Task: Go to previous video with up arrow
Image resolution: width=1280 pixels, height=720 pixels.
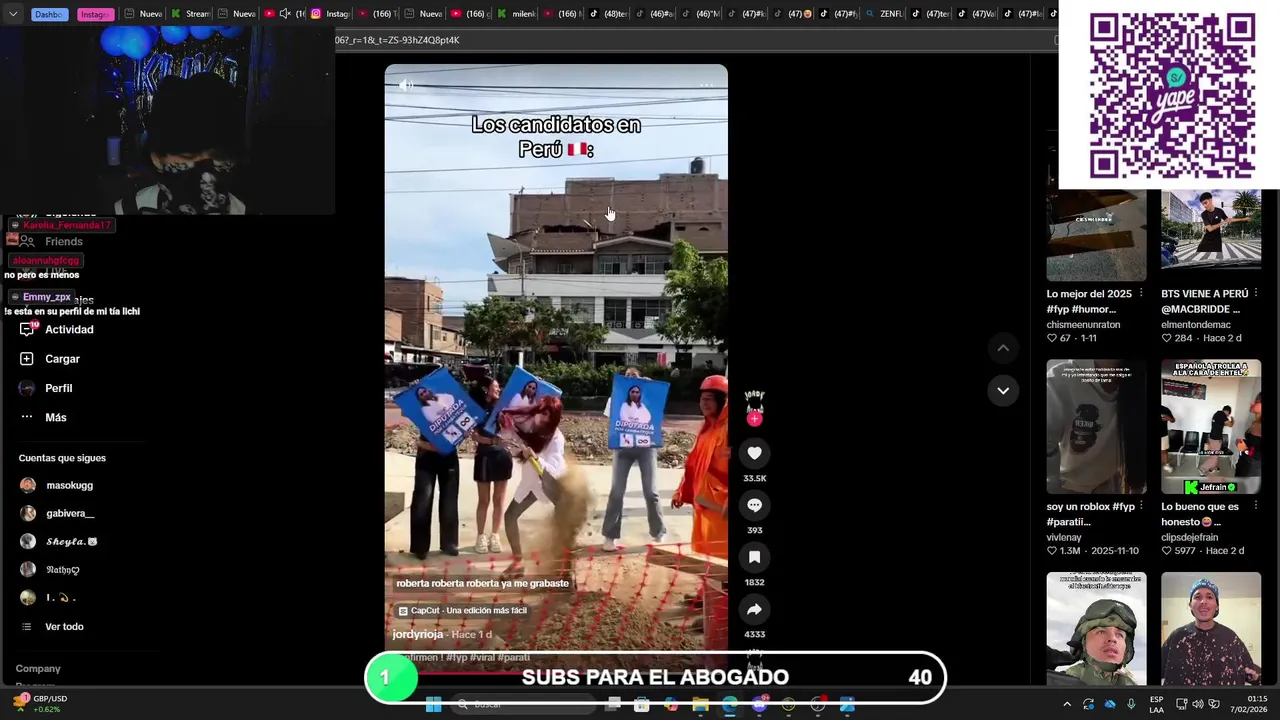Action: click(x=1003, y=347)
